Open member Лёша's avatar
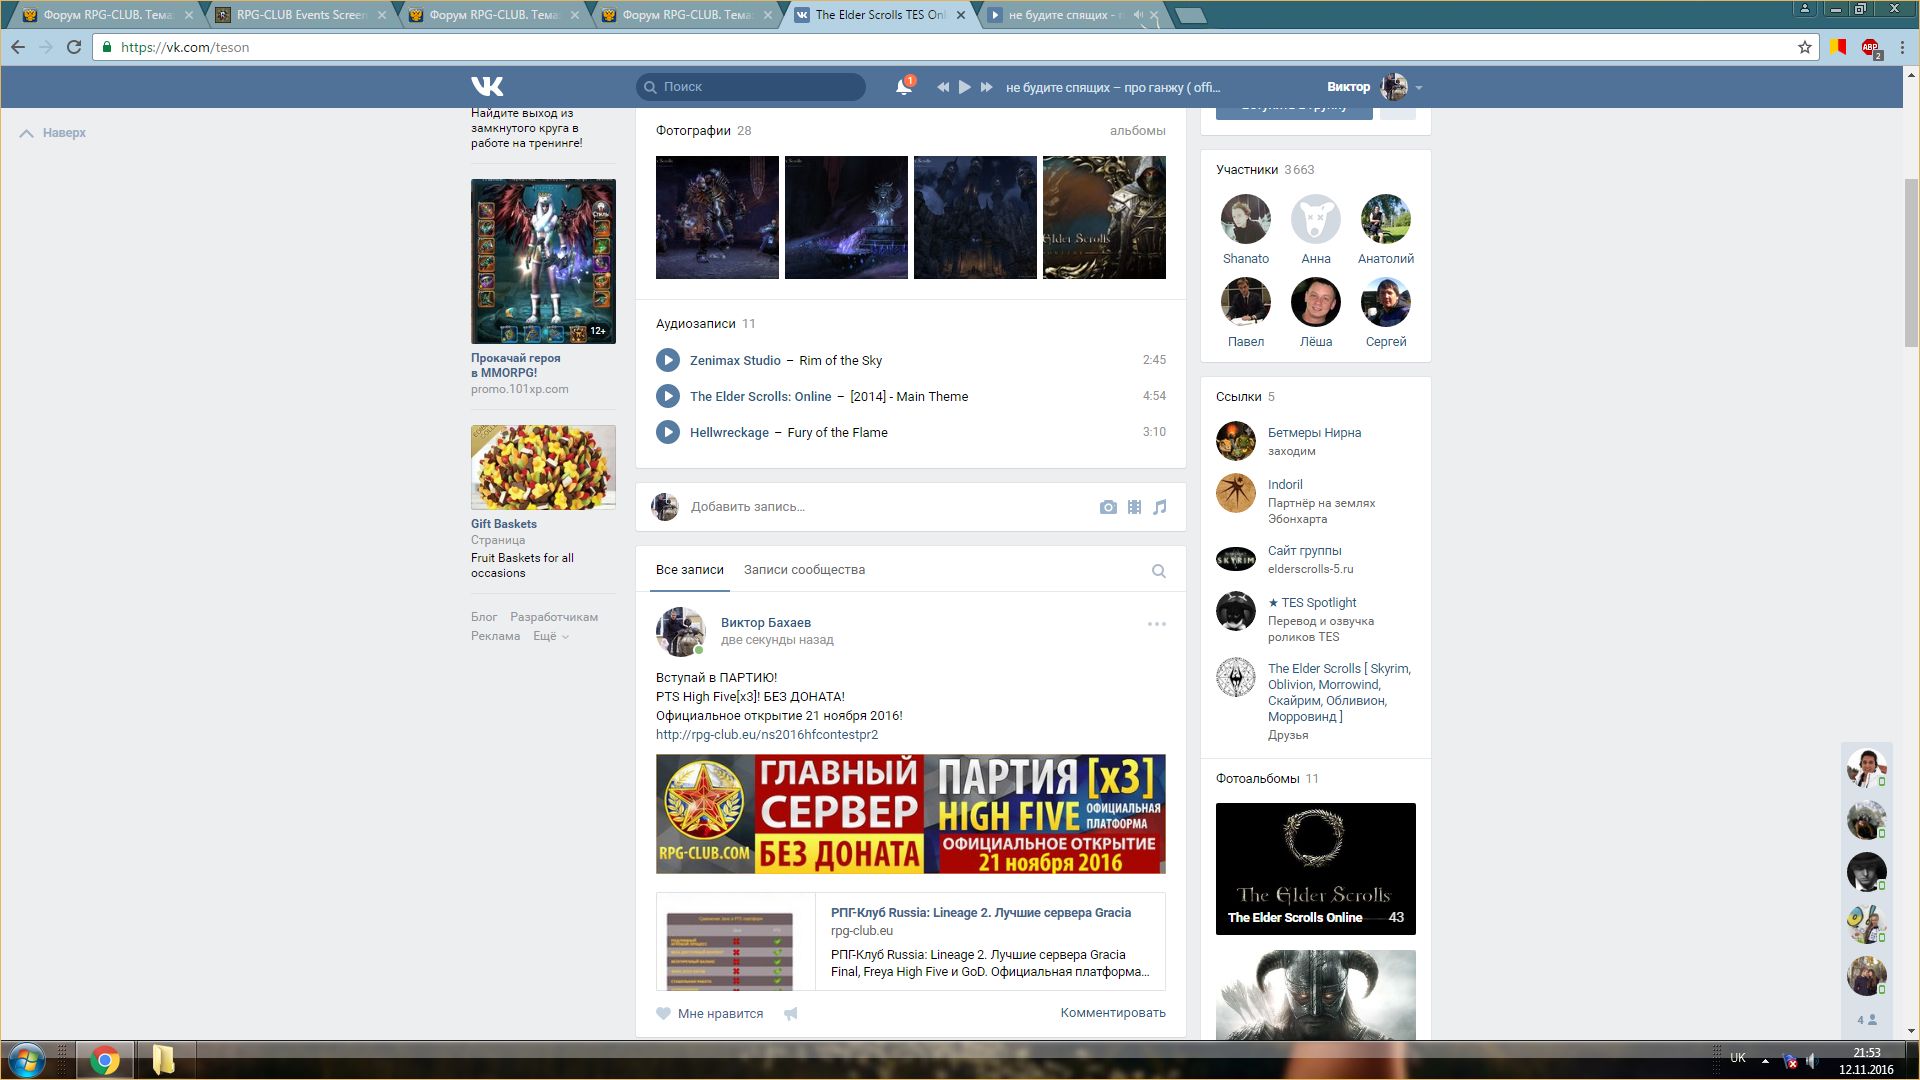 click(x=1316, y=302)
